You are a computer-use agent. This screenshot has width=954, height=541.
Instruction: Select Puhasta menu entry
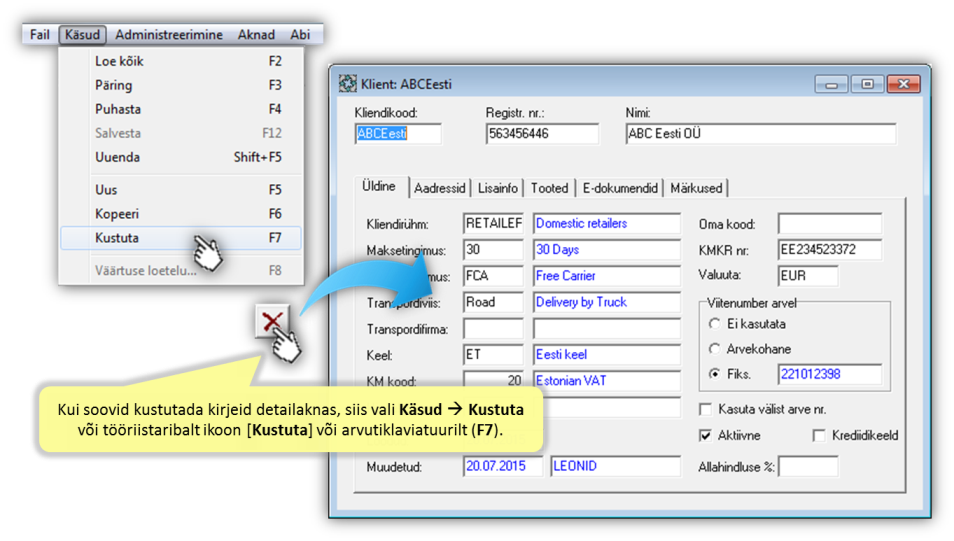[x=181, y=110]
